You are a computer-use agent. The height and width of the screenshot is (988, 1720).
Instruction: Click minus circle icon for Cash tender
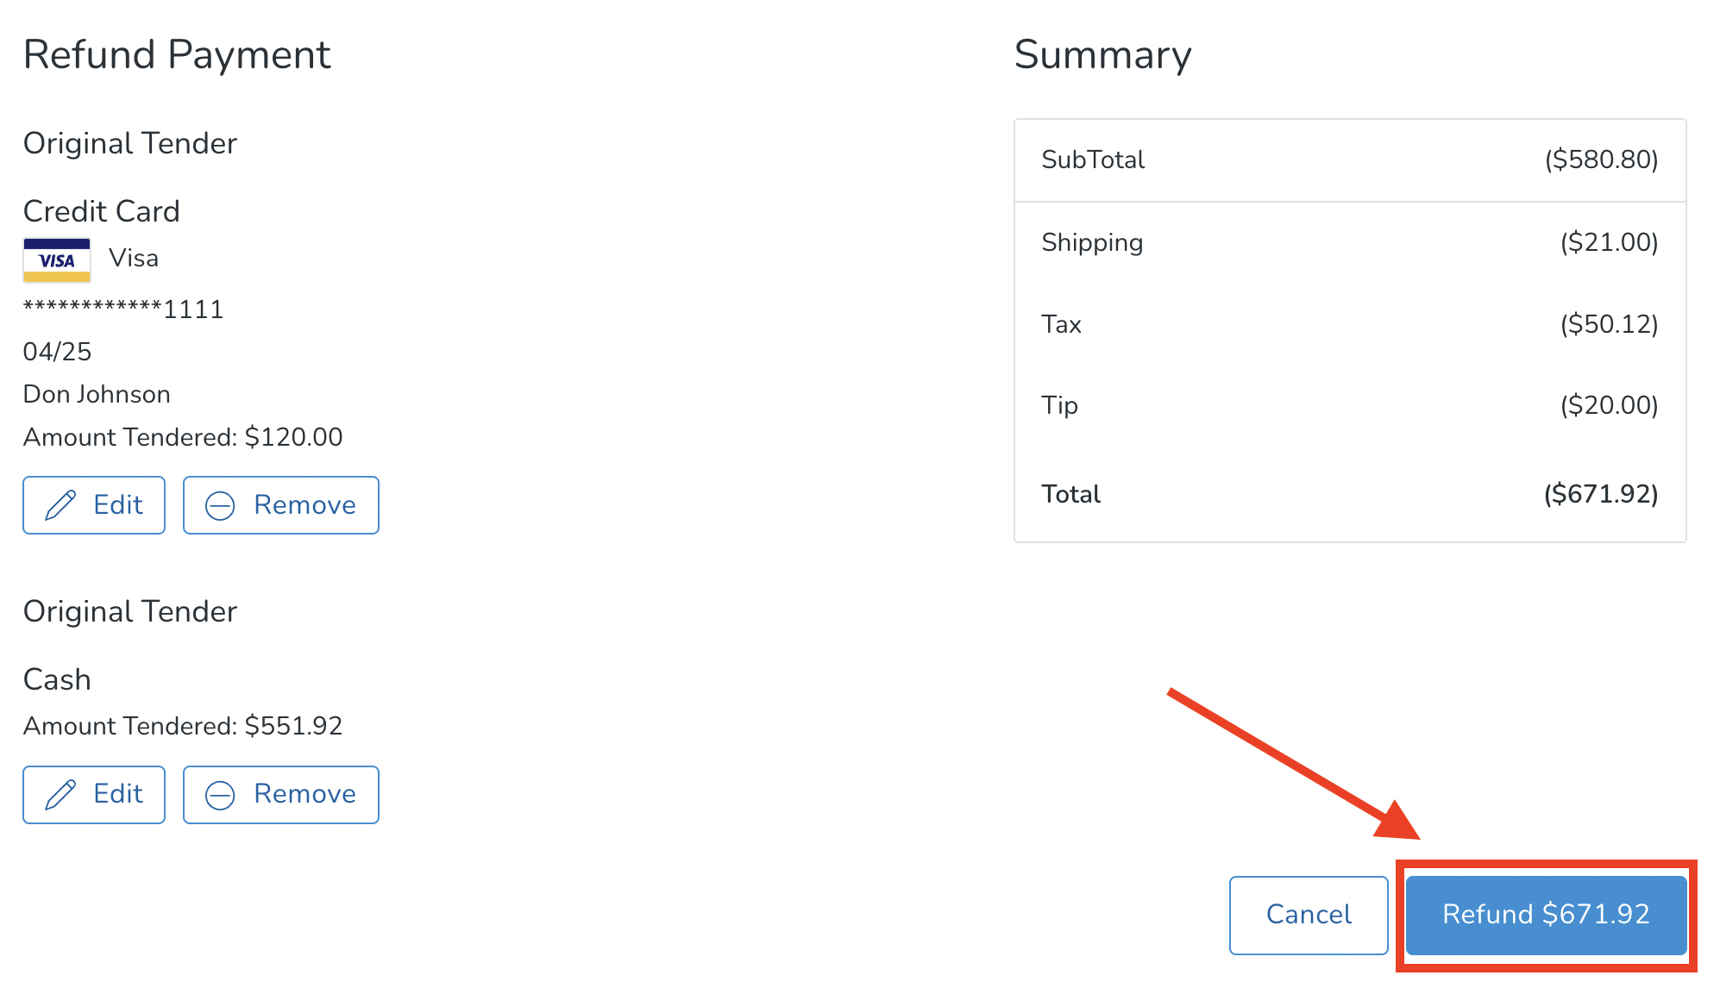tap(220, 795)
